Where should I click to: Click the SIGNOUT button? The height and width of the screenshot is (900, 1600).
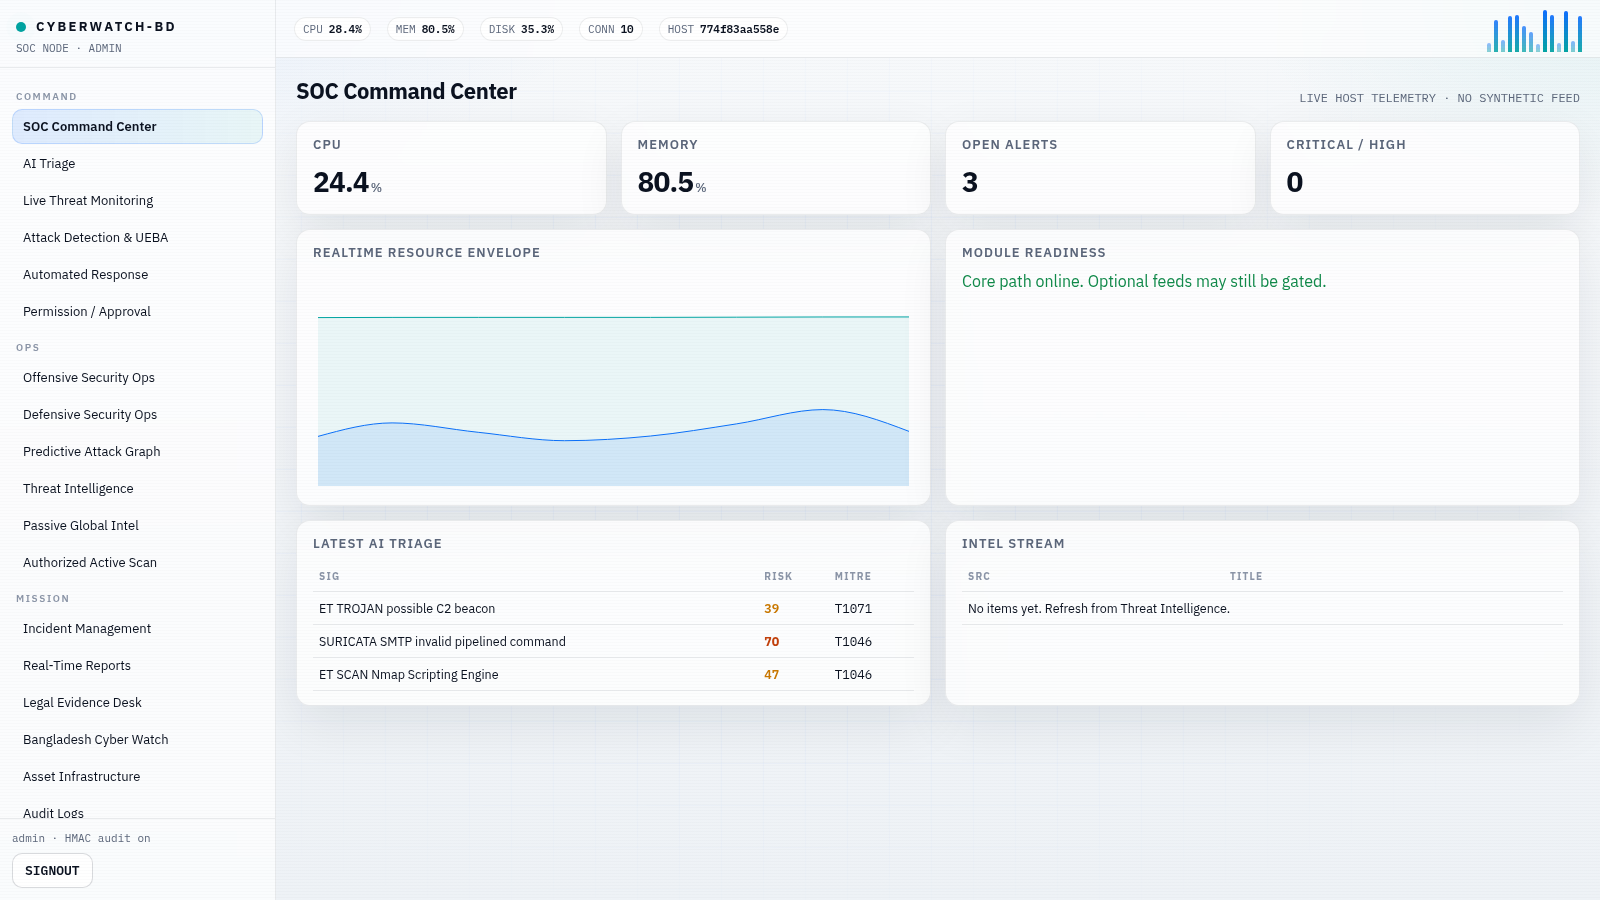(52, 871)
